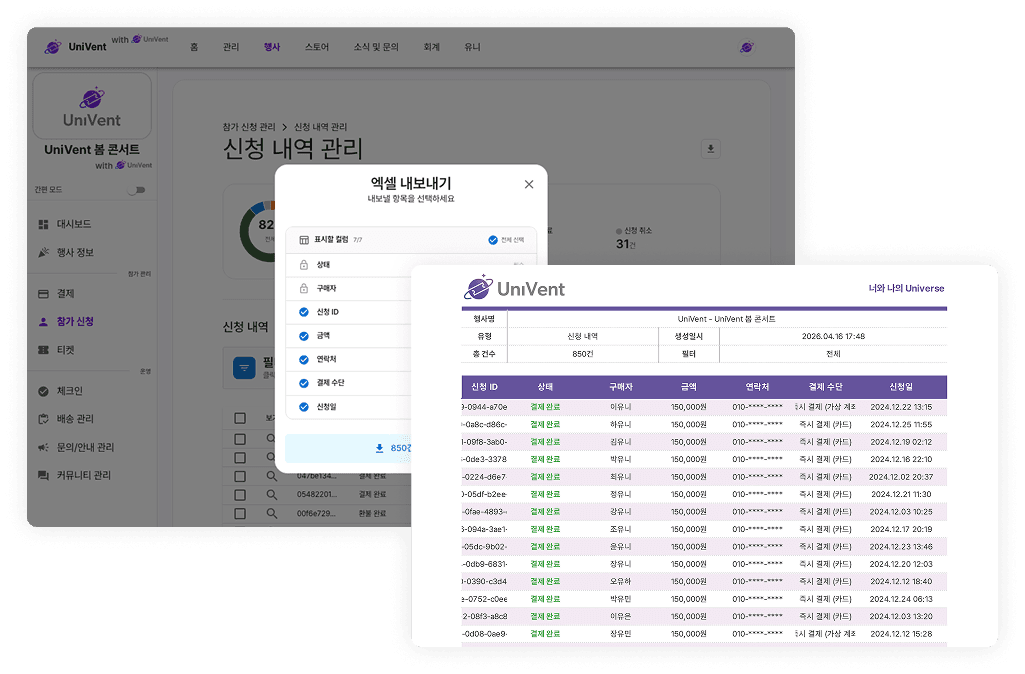1025x674 pixels.
Task: Uncheck the 결제 수단 export column
Action: pos(302,383)
